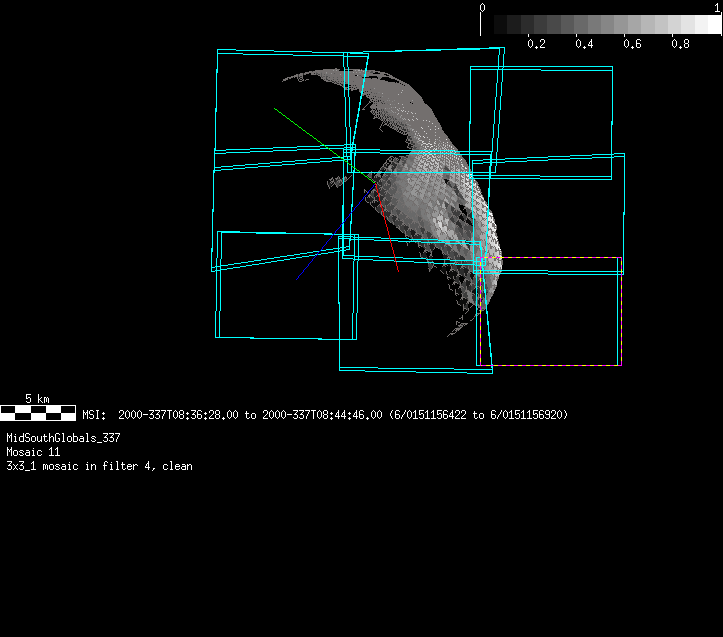
Task: Select the 0.4 tick label on colorbar
Action: point(584,44)
